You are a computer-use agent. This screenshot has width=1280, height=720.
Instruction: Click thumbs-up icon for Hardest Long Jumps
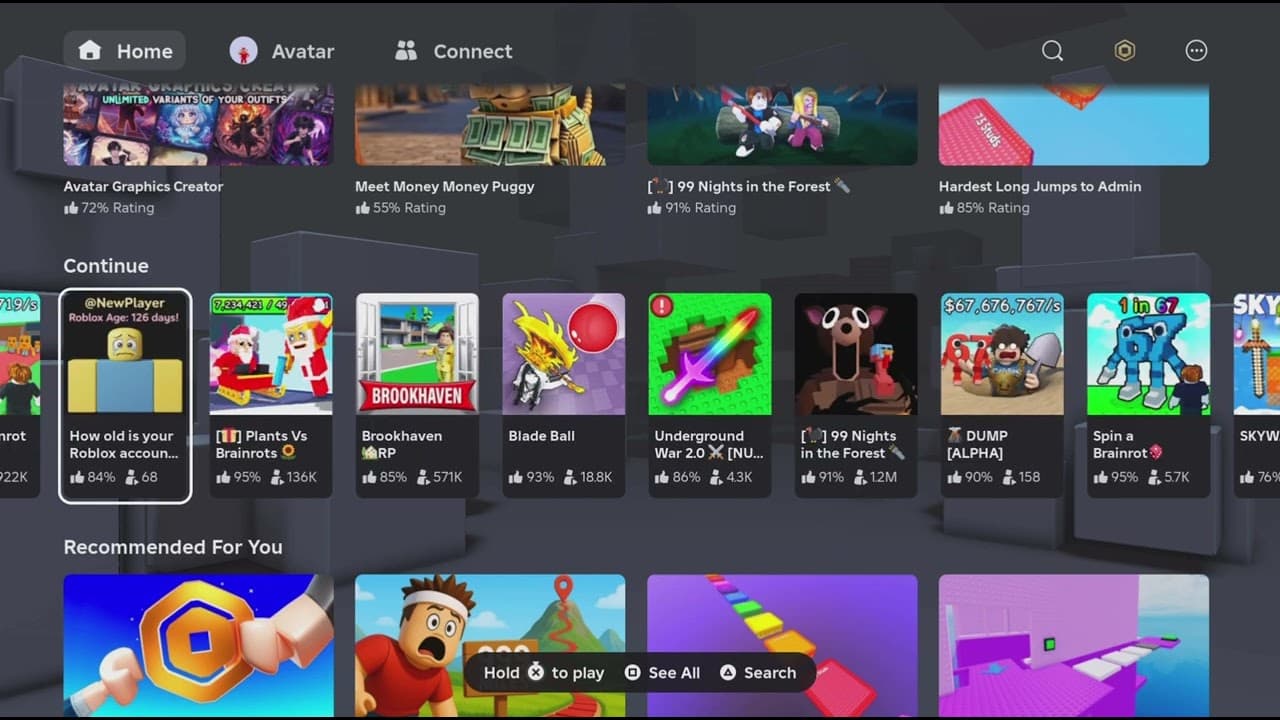coord(946,208)
